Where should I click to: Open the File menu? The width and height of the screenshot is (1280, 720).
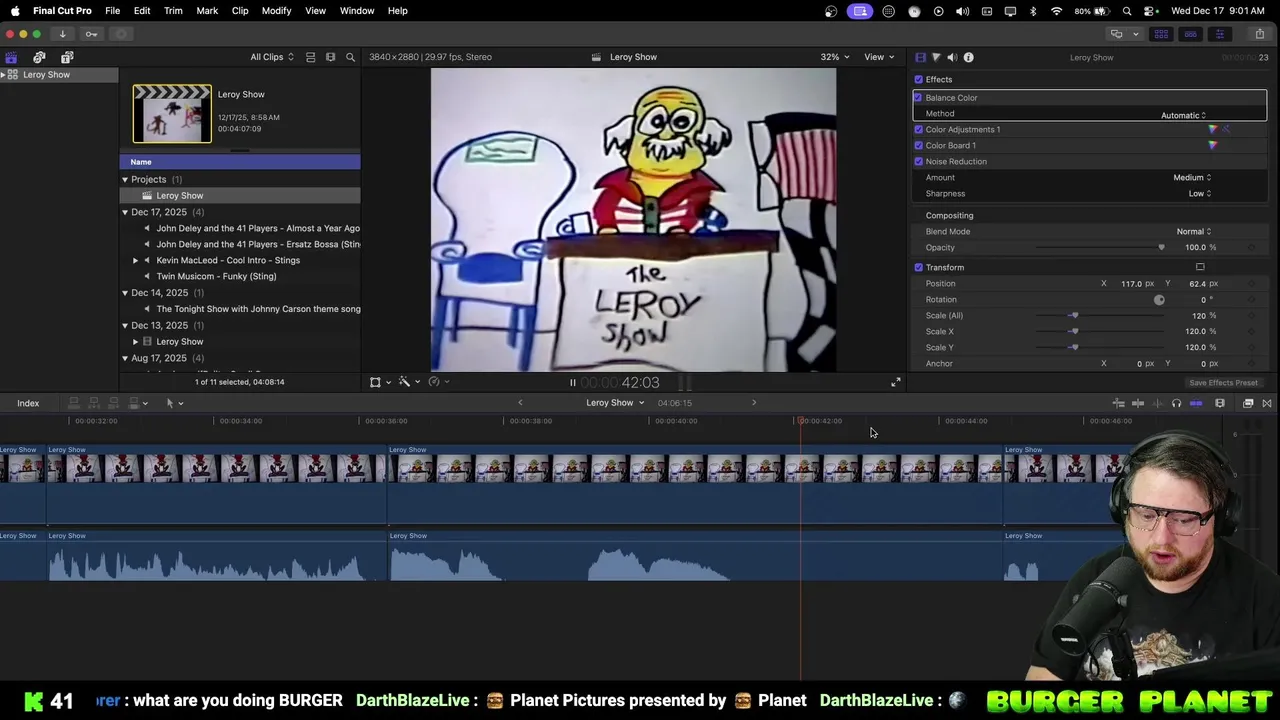point(112,10)
